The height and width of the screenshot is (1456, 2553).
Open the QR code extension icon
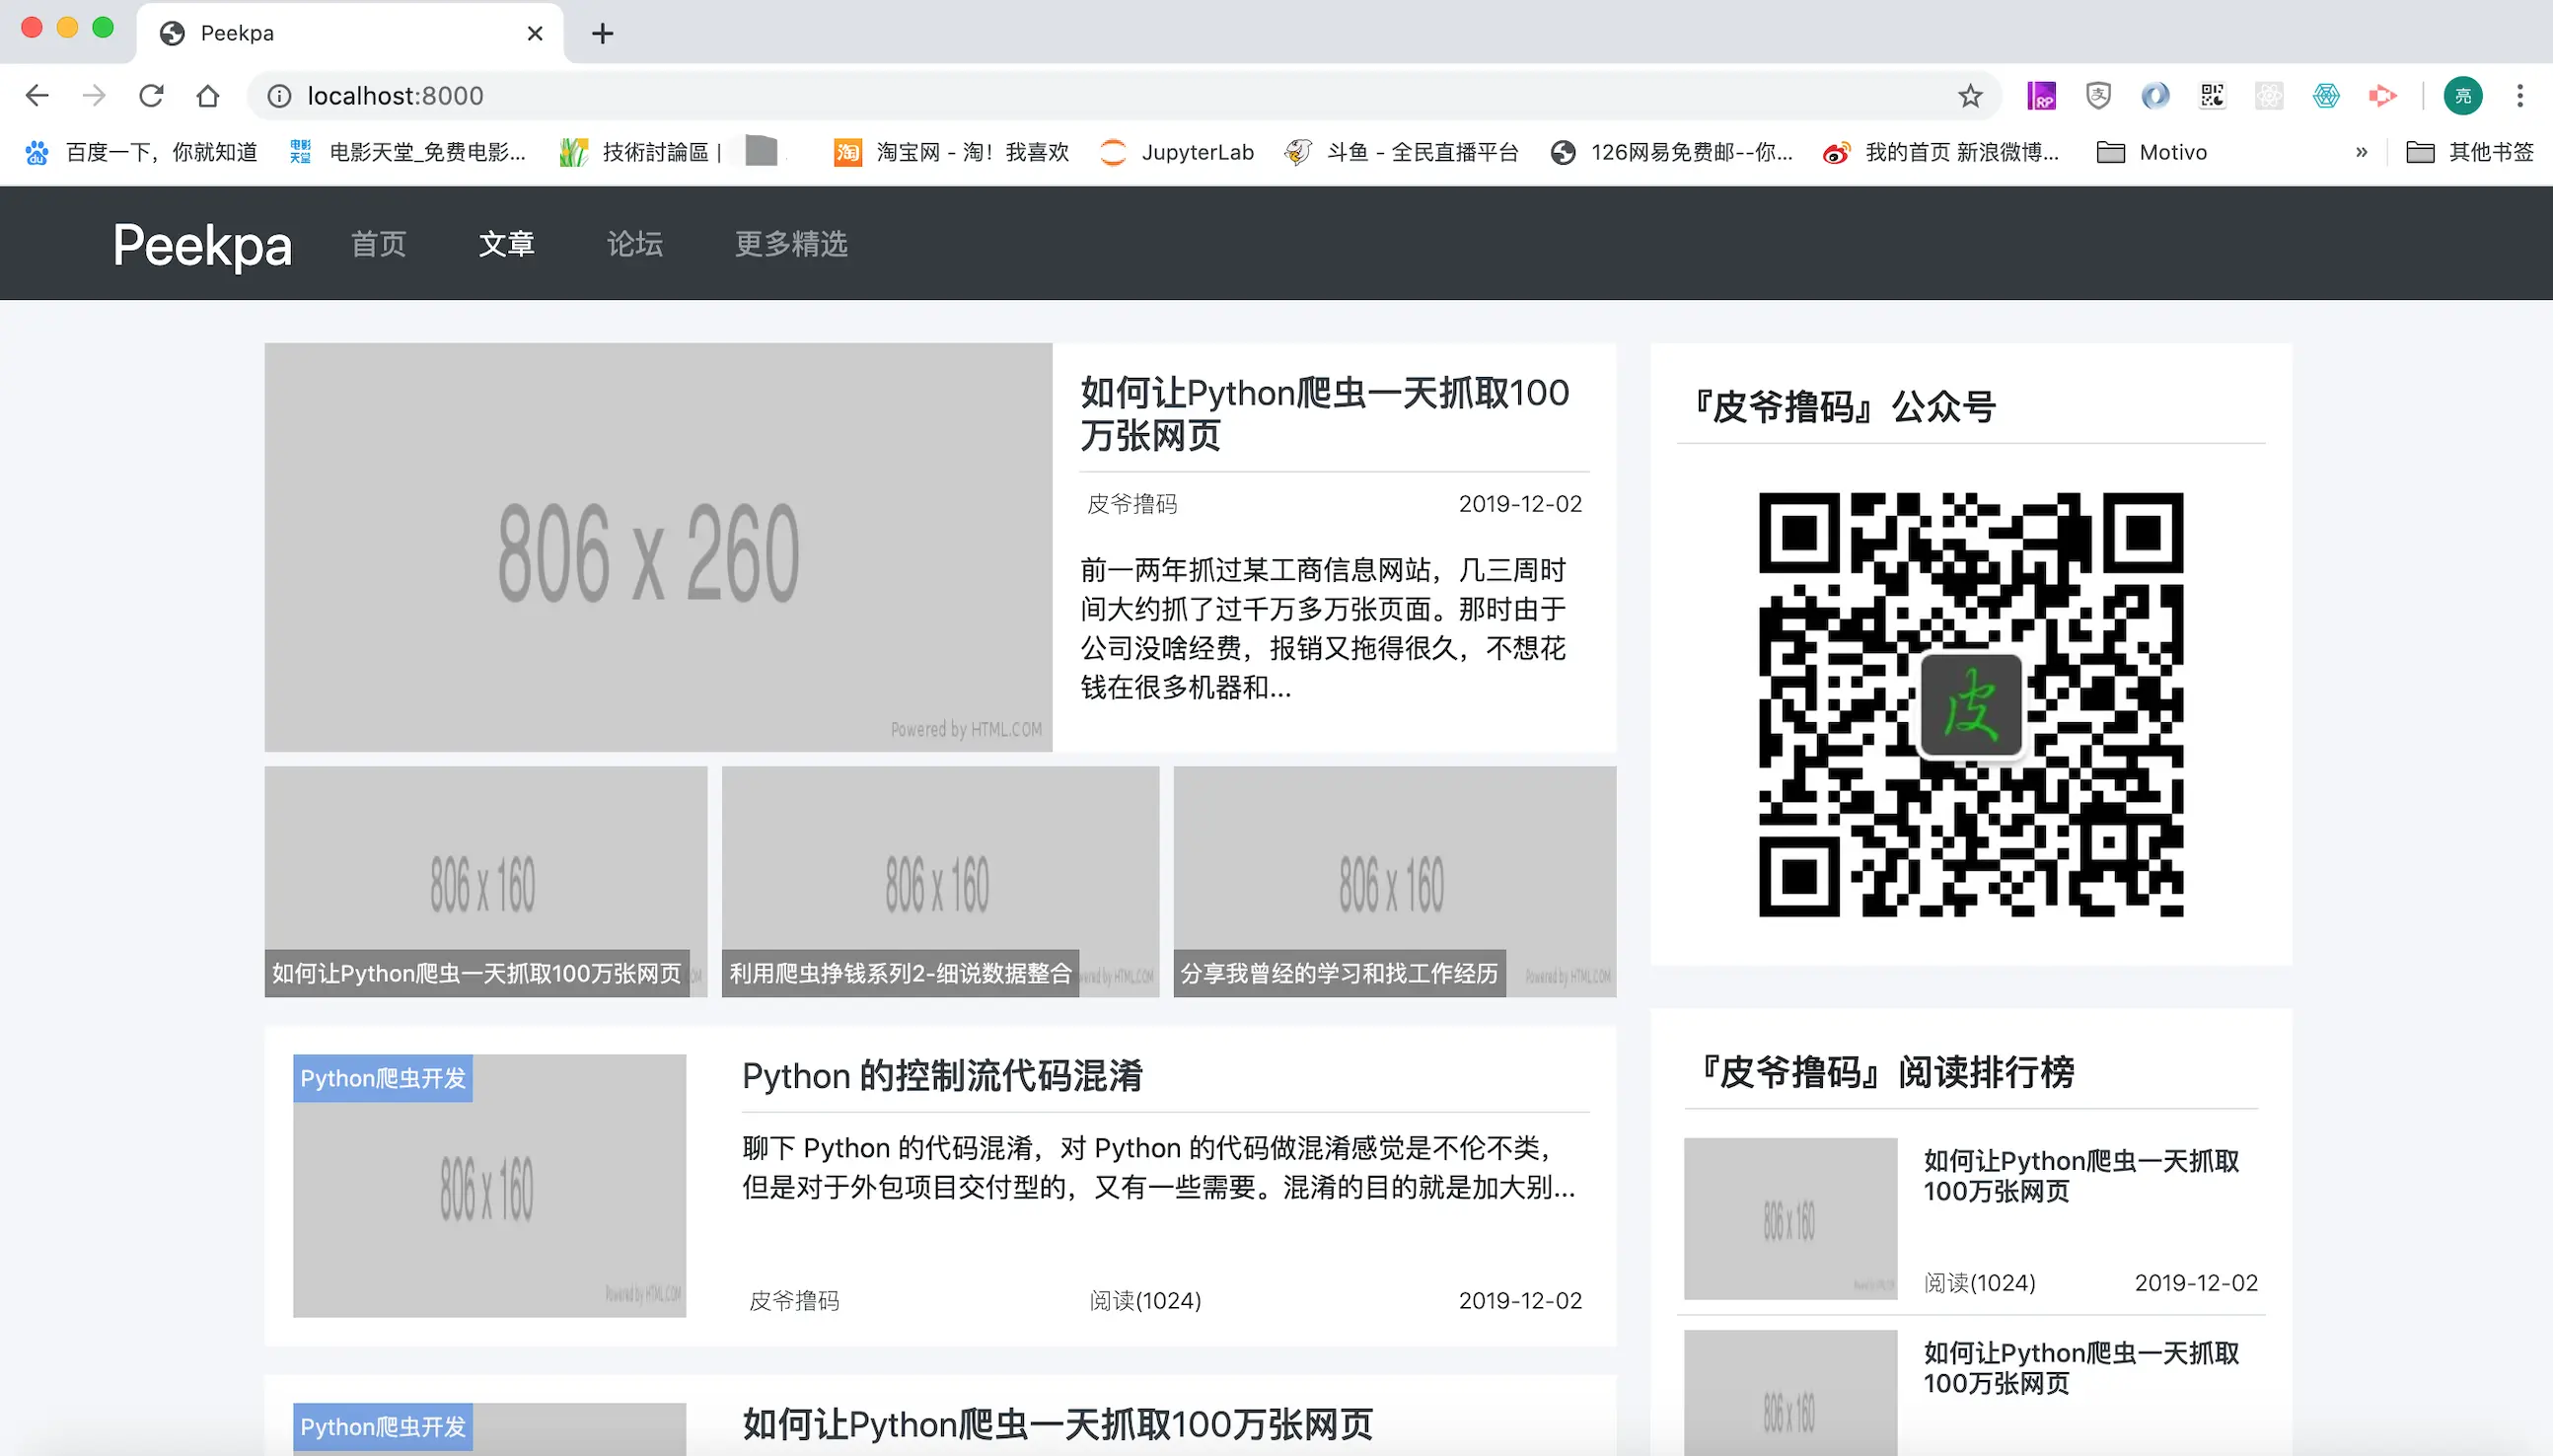click(2212, 96)
